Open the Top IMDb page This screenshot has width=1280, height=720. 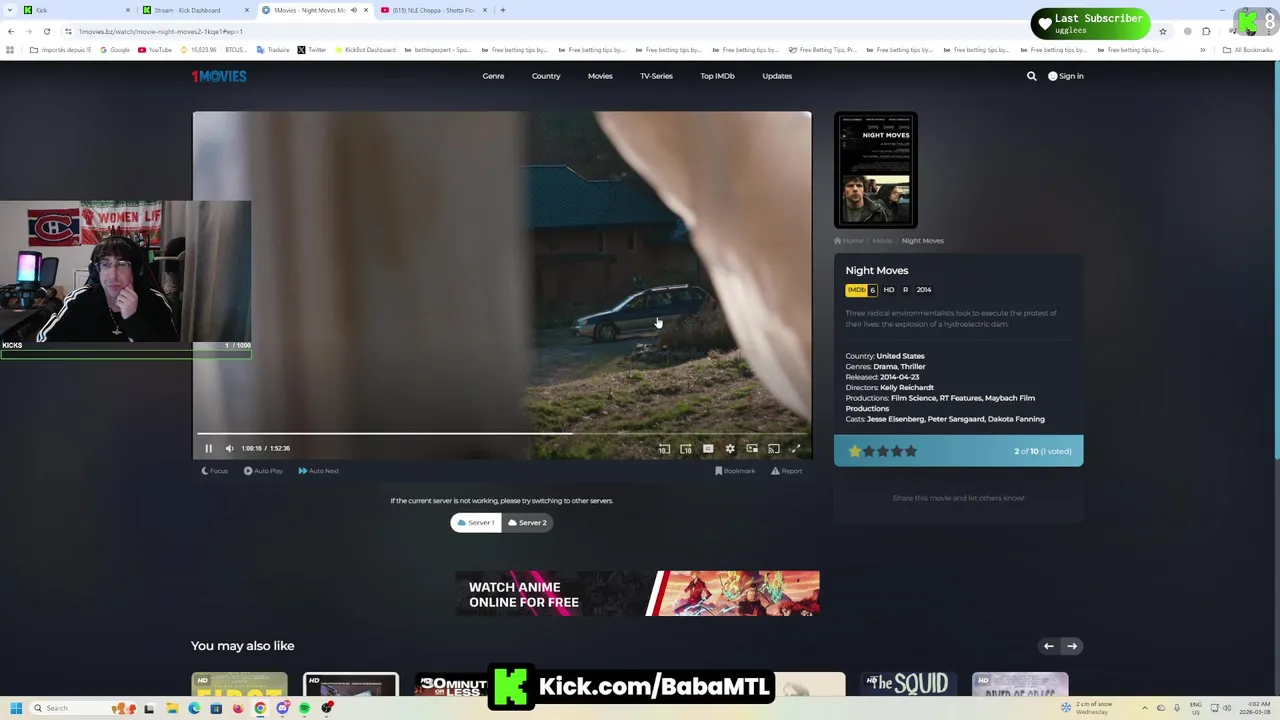tap(717, 76)
